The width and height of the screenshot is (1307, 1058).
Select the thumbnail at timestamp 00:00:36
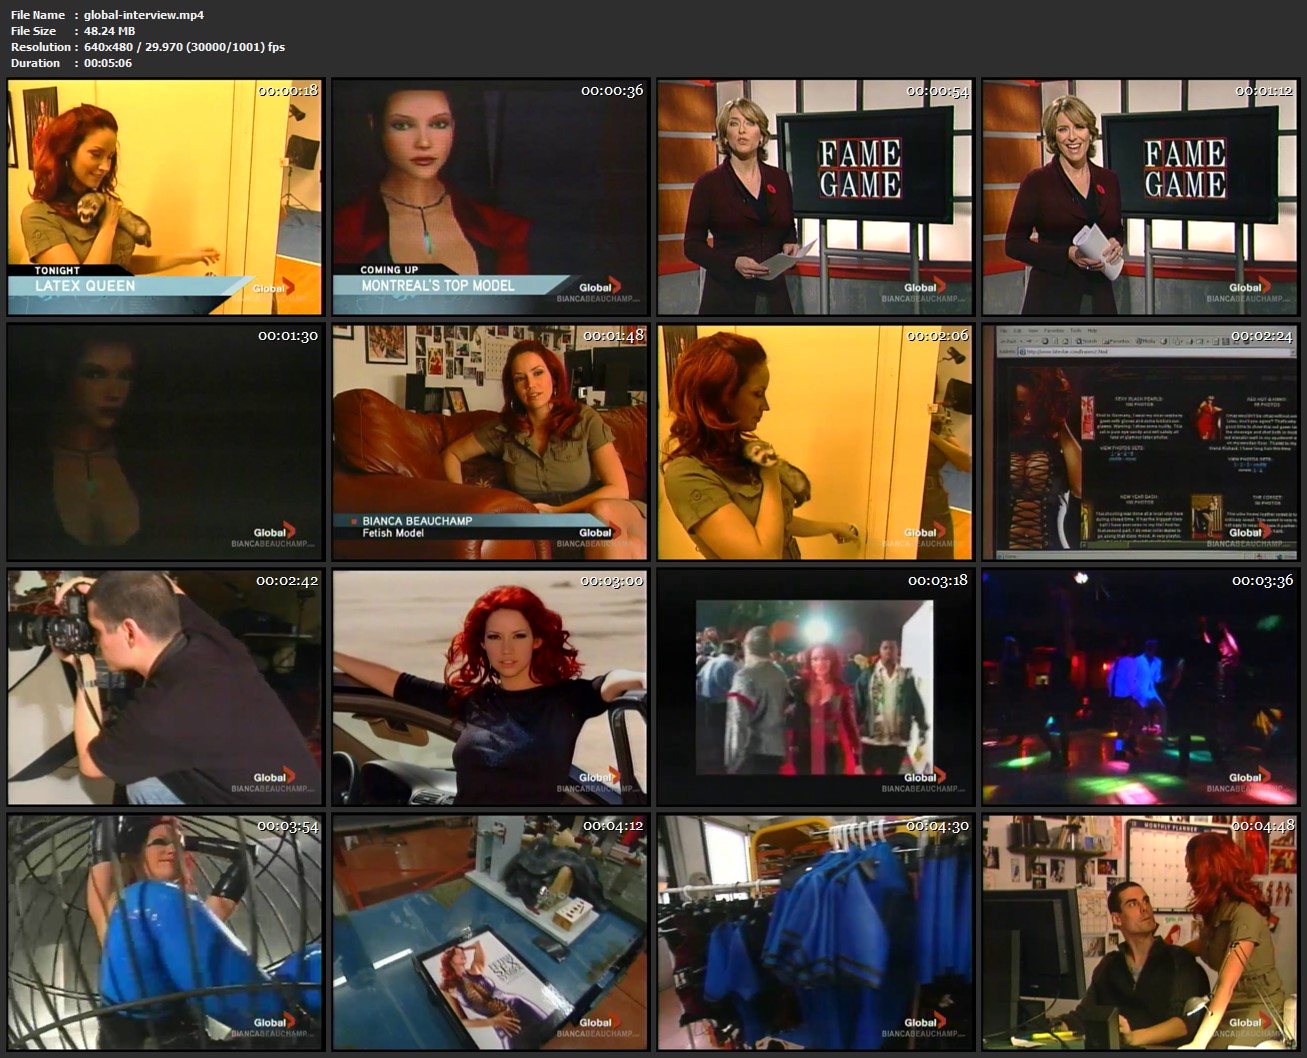coord(490,197)
